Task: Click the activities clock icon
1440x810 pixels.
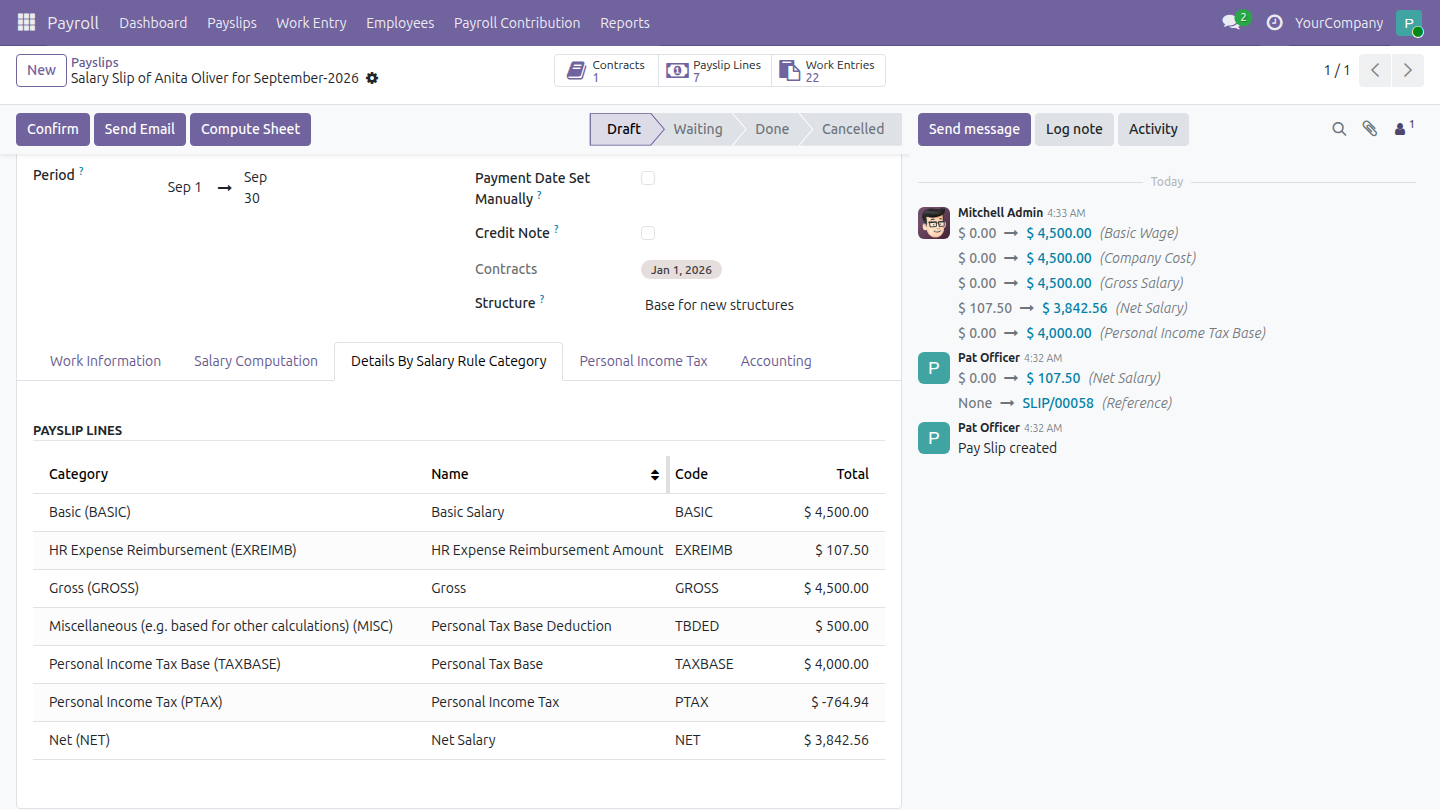Action: pos(1274,22)
